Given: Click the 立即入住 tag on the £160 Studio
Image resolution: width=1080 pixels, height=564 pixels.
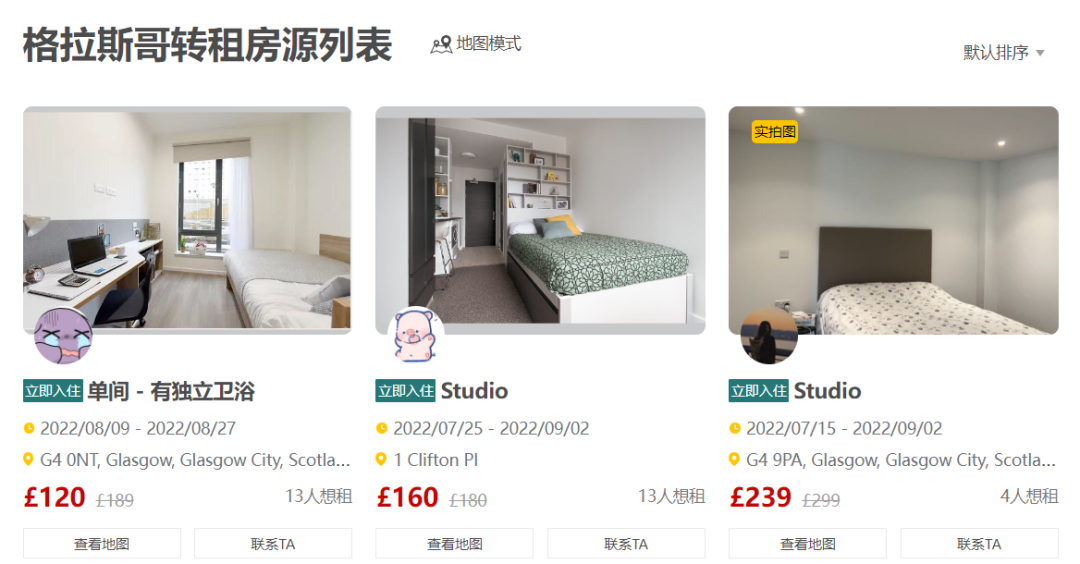Looking at the screenshot, I should 406,390.
